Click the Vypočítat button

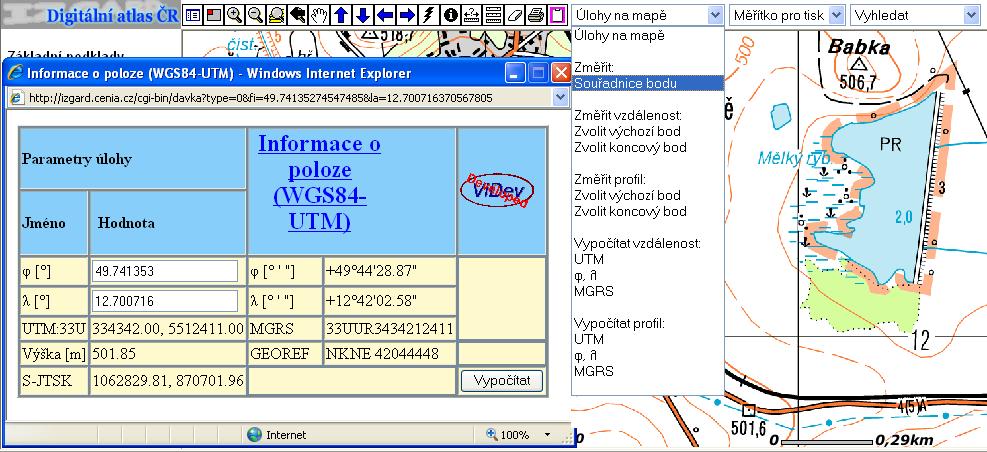coord(502,381)
